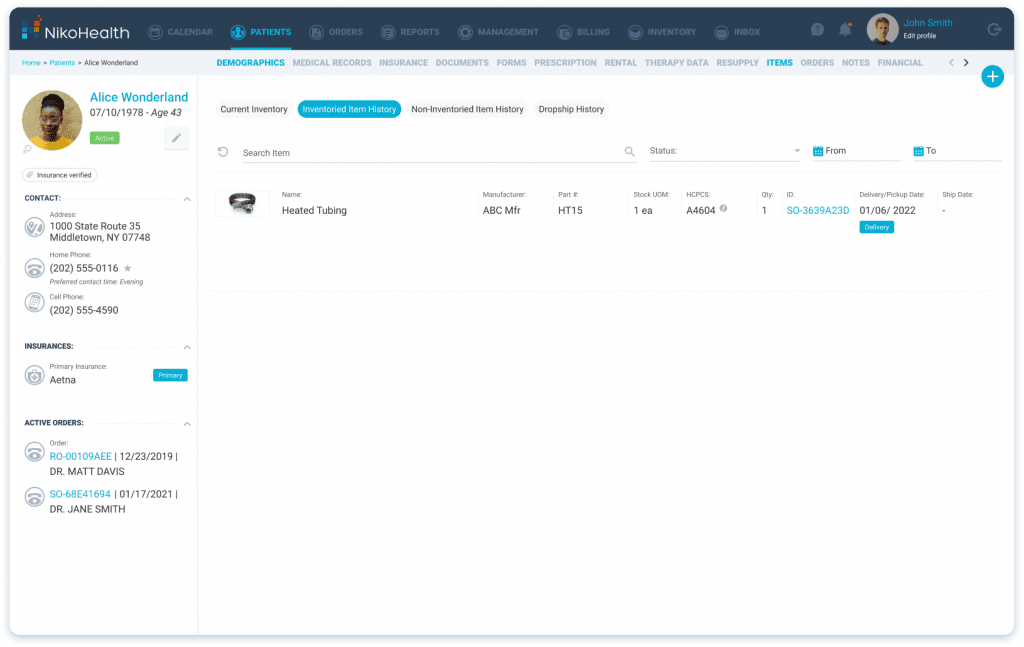This screenshot has height=647, width=1024.
Task: Open the Calendar section icon
Action: click(x=154, y=31)
